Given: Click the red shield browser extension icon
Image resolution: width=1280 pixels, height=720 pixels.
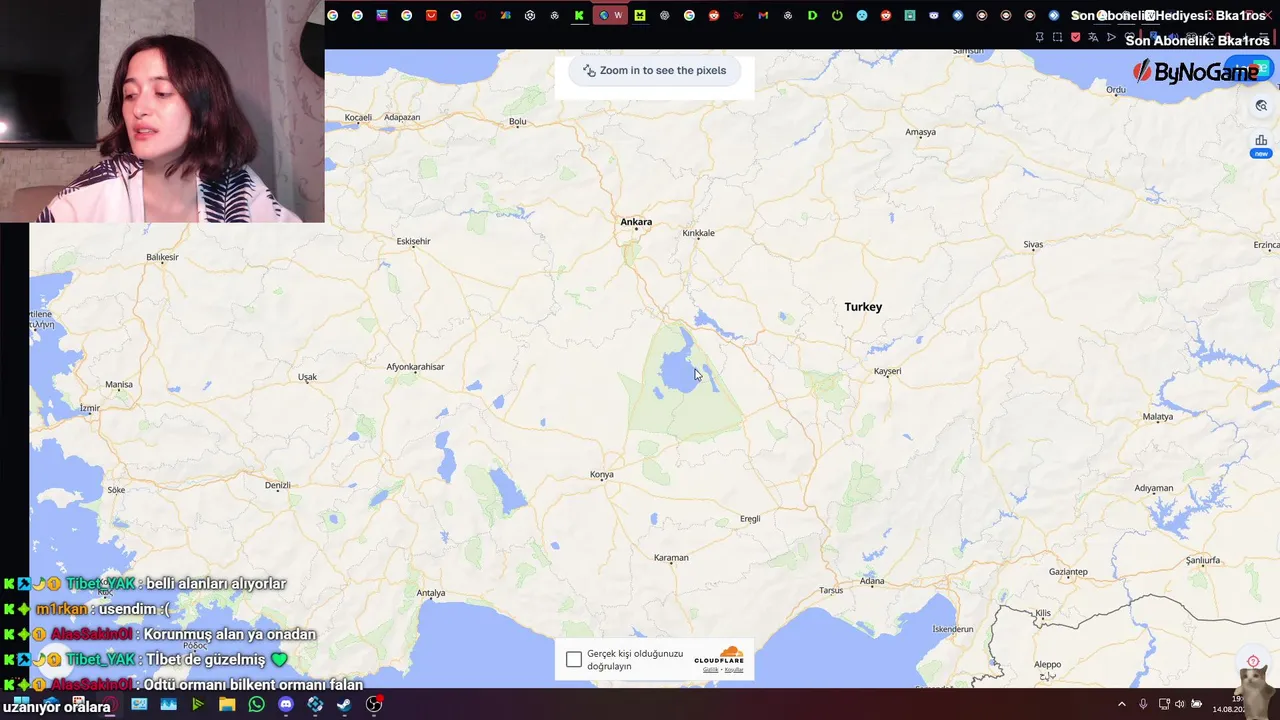Looking at the screenshot, I should (1075, 37).
